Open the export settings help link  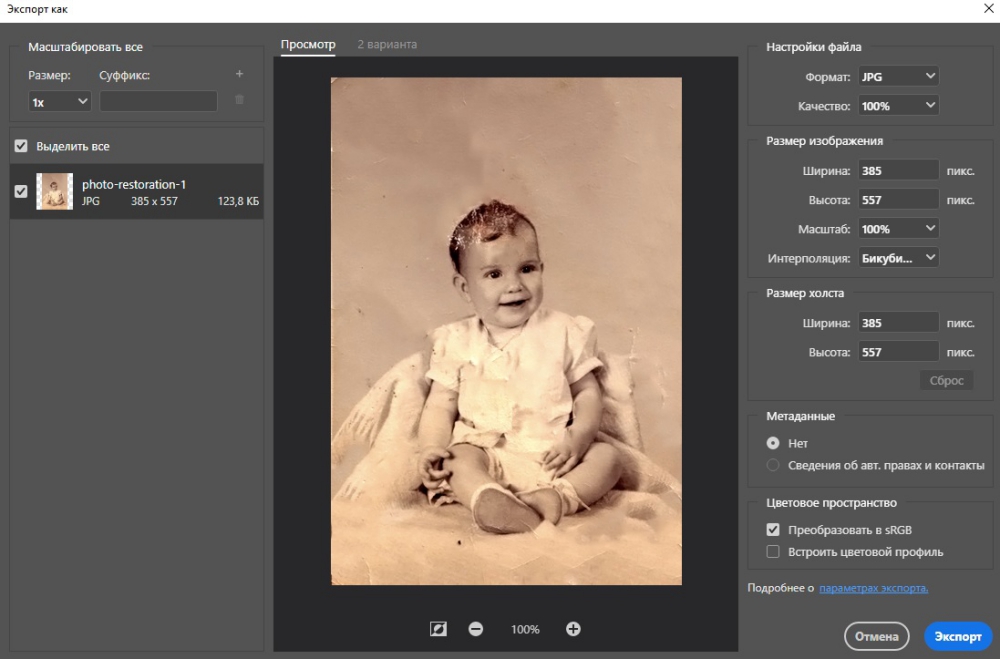(x=873, y=588)
